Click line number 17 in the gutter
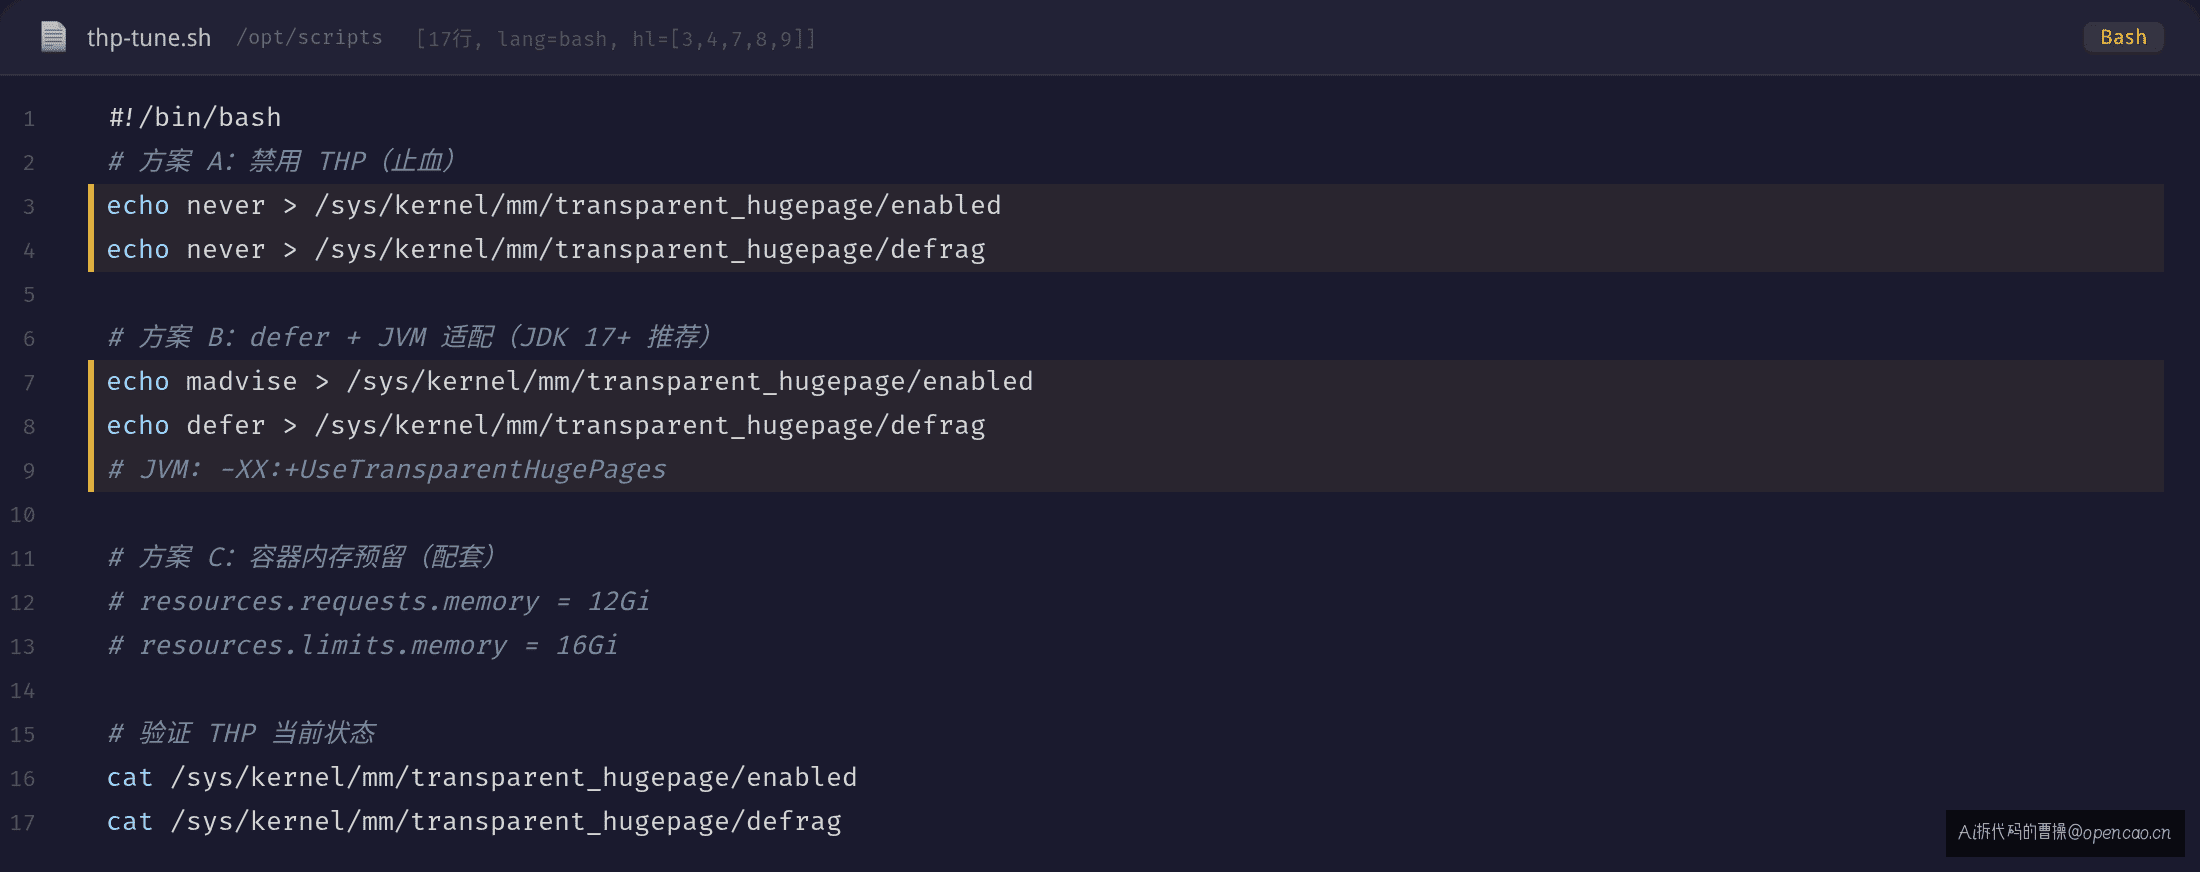 coord(23,823)
